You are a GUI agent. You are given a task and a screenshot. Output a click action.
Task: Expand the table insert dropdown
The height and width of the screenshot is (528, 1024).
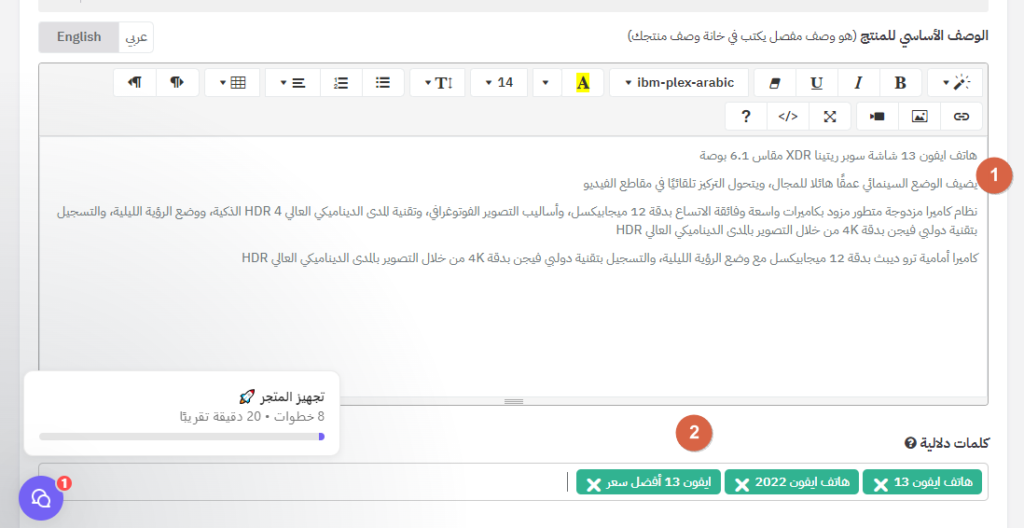tap(232, 83)
